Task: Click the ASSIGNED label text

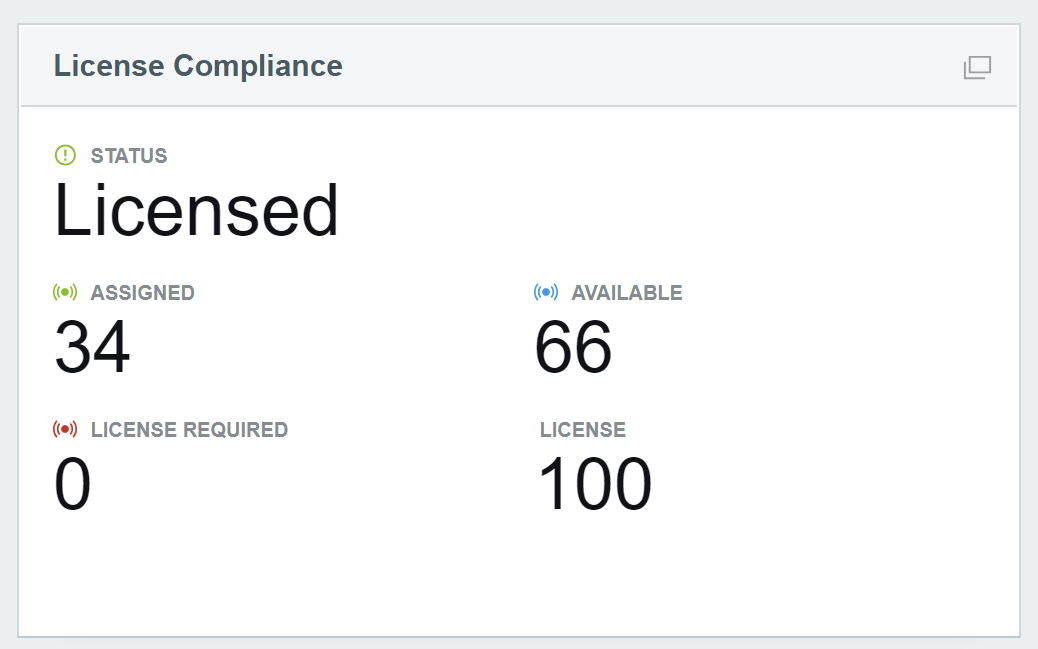Action: (x=143, y=292)
